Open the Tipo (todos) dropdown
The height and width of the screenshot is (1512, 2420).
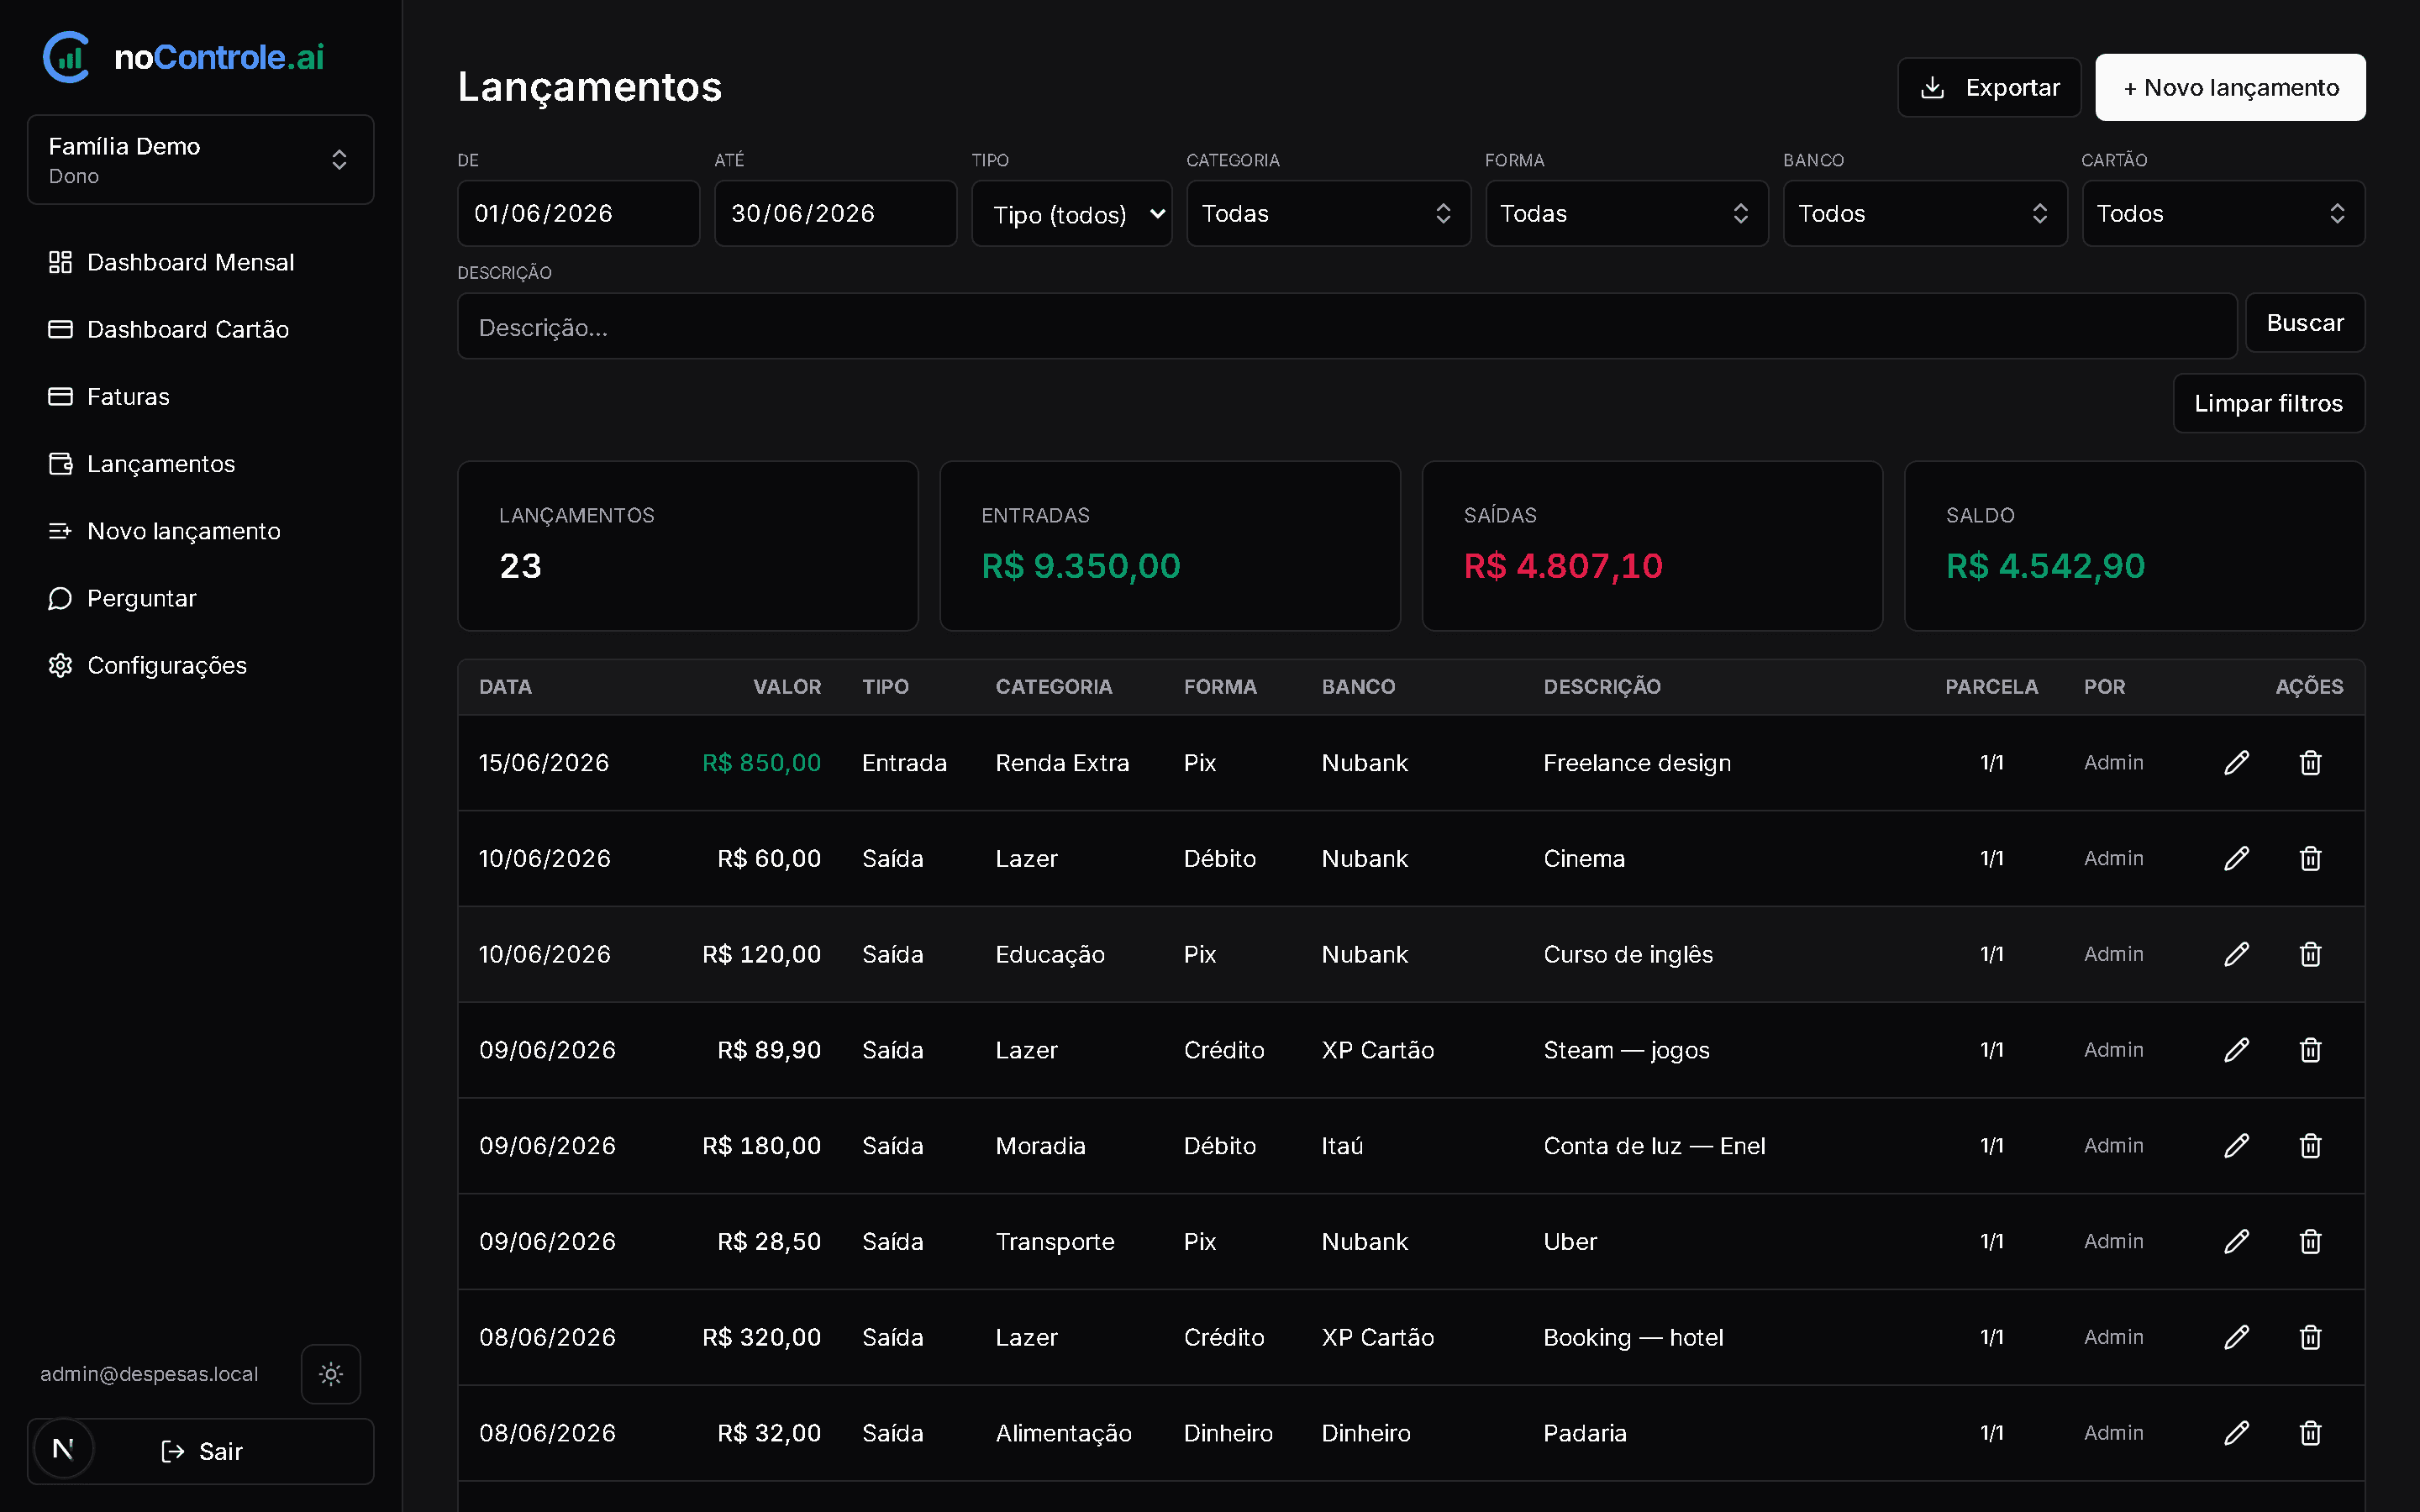1071,214
